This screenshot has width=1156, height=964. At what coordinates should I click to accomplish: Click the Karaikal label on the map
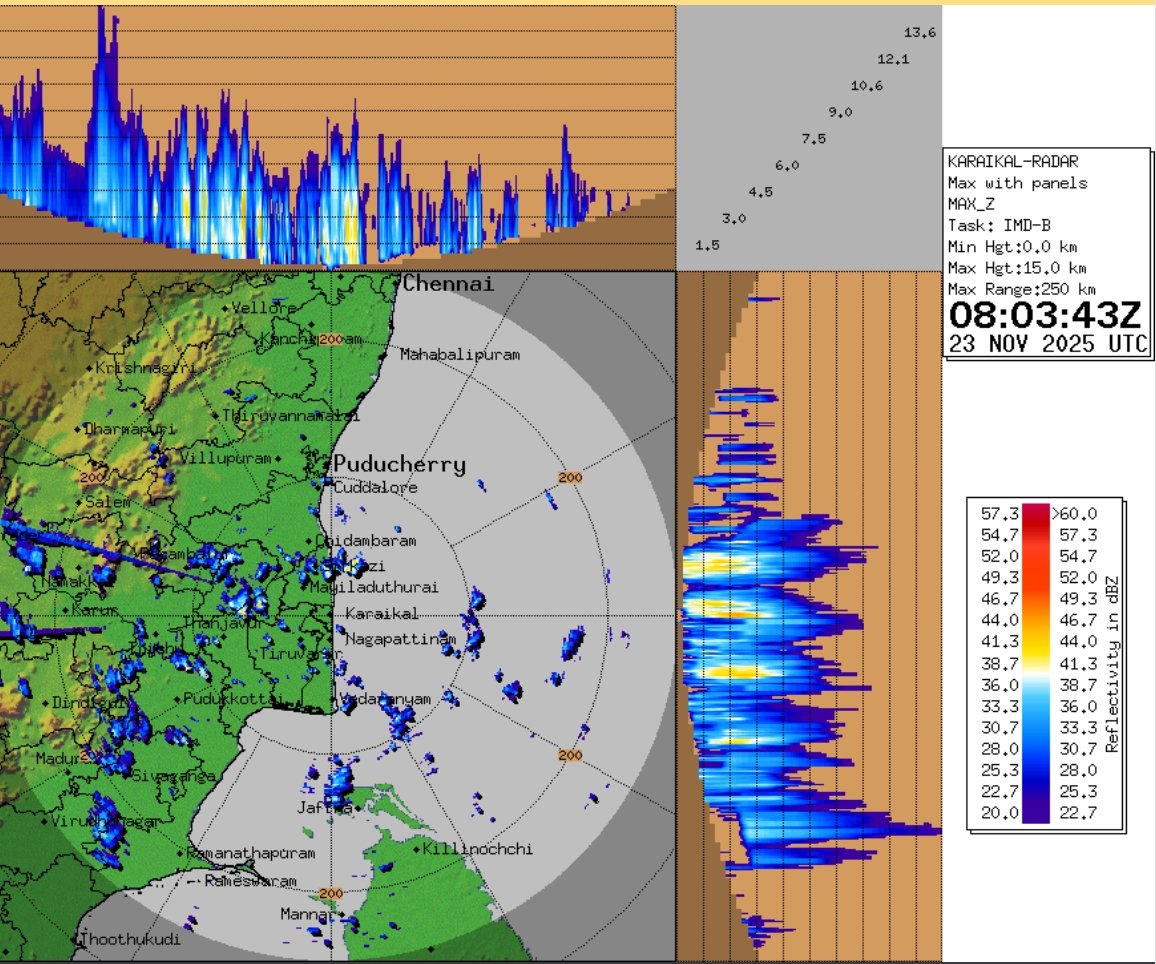(381, 614)
